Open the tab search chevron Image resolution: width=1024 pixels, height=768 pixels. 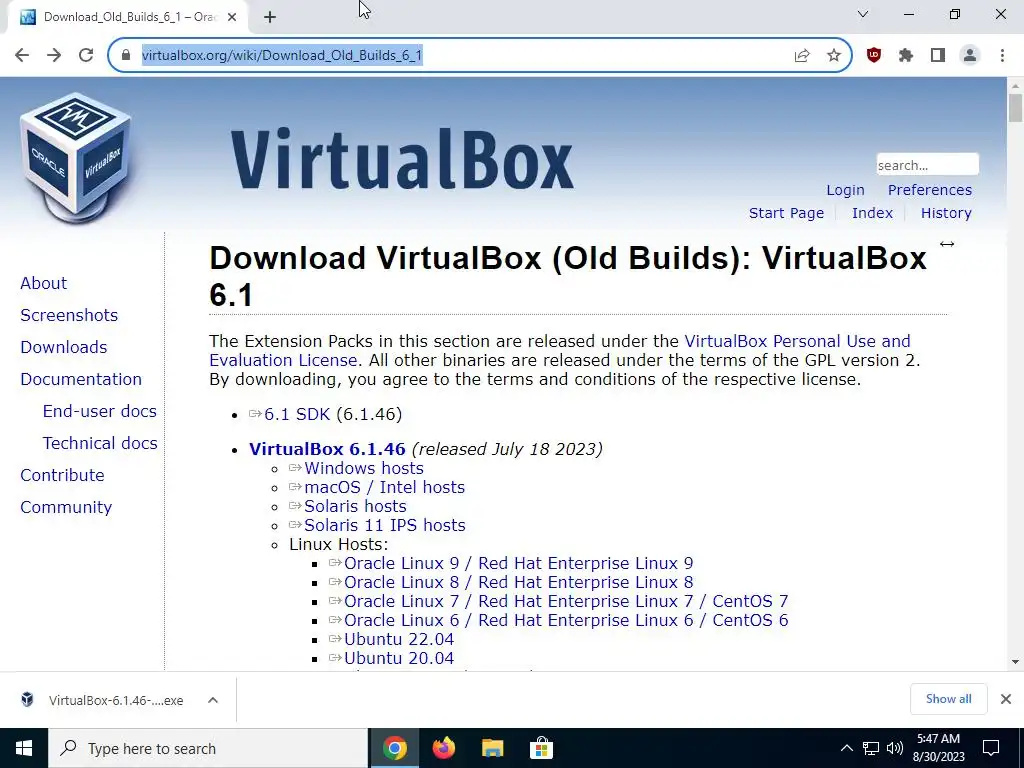pyautogui.click(x=863, y=14)
